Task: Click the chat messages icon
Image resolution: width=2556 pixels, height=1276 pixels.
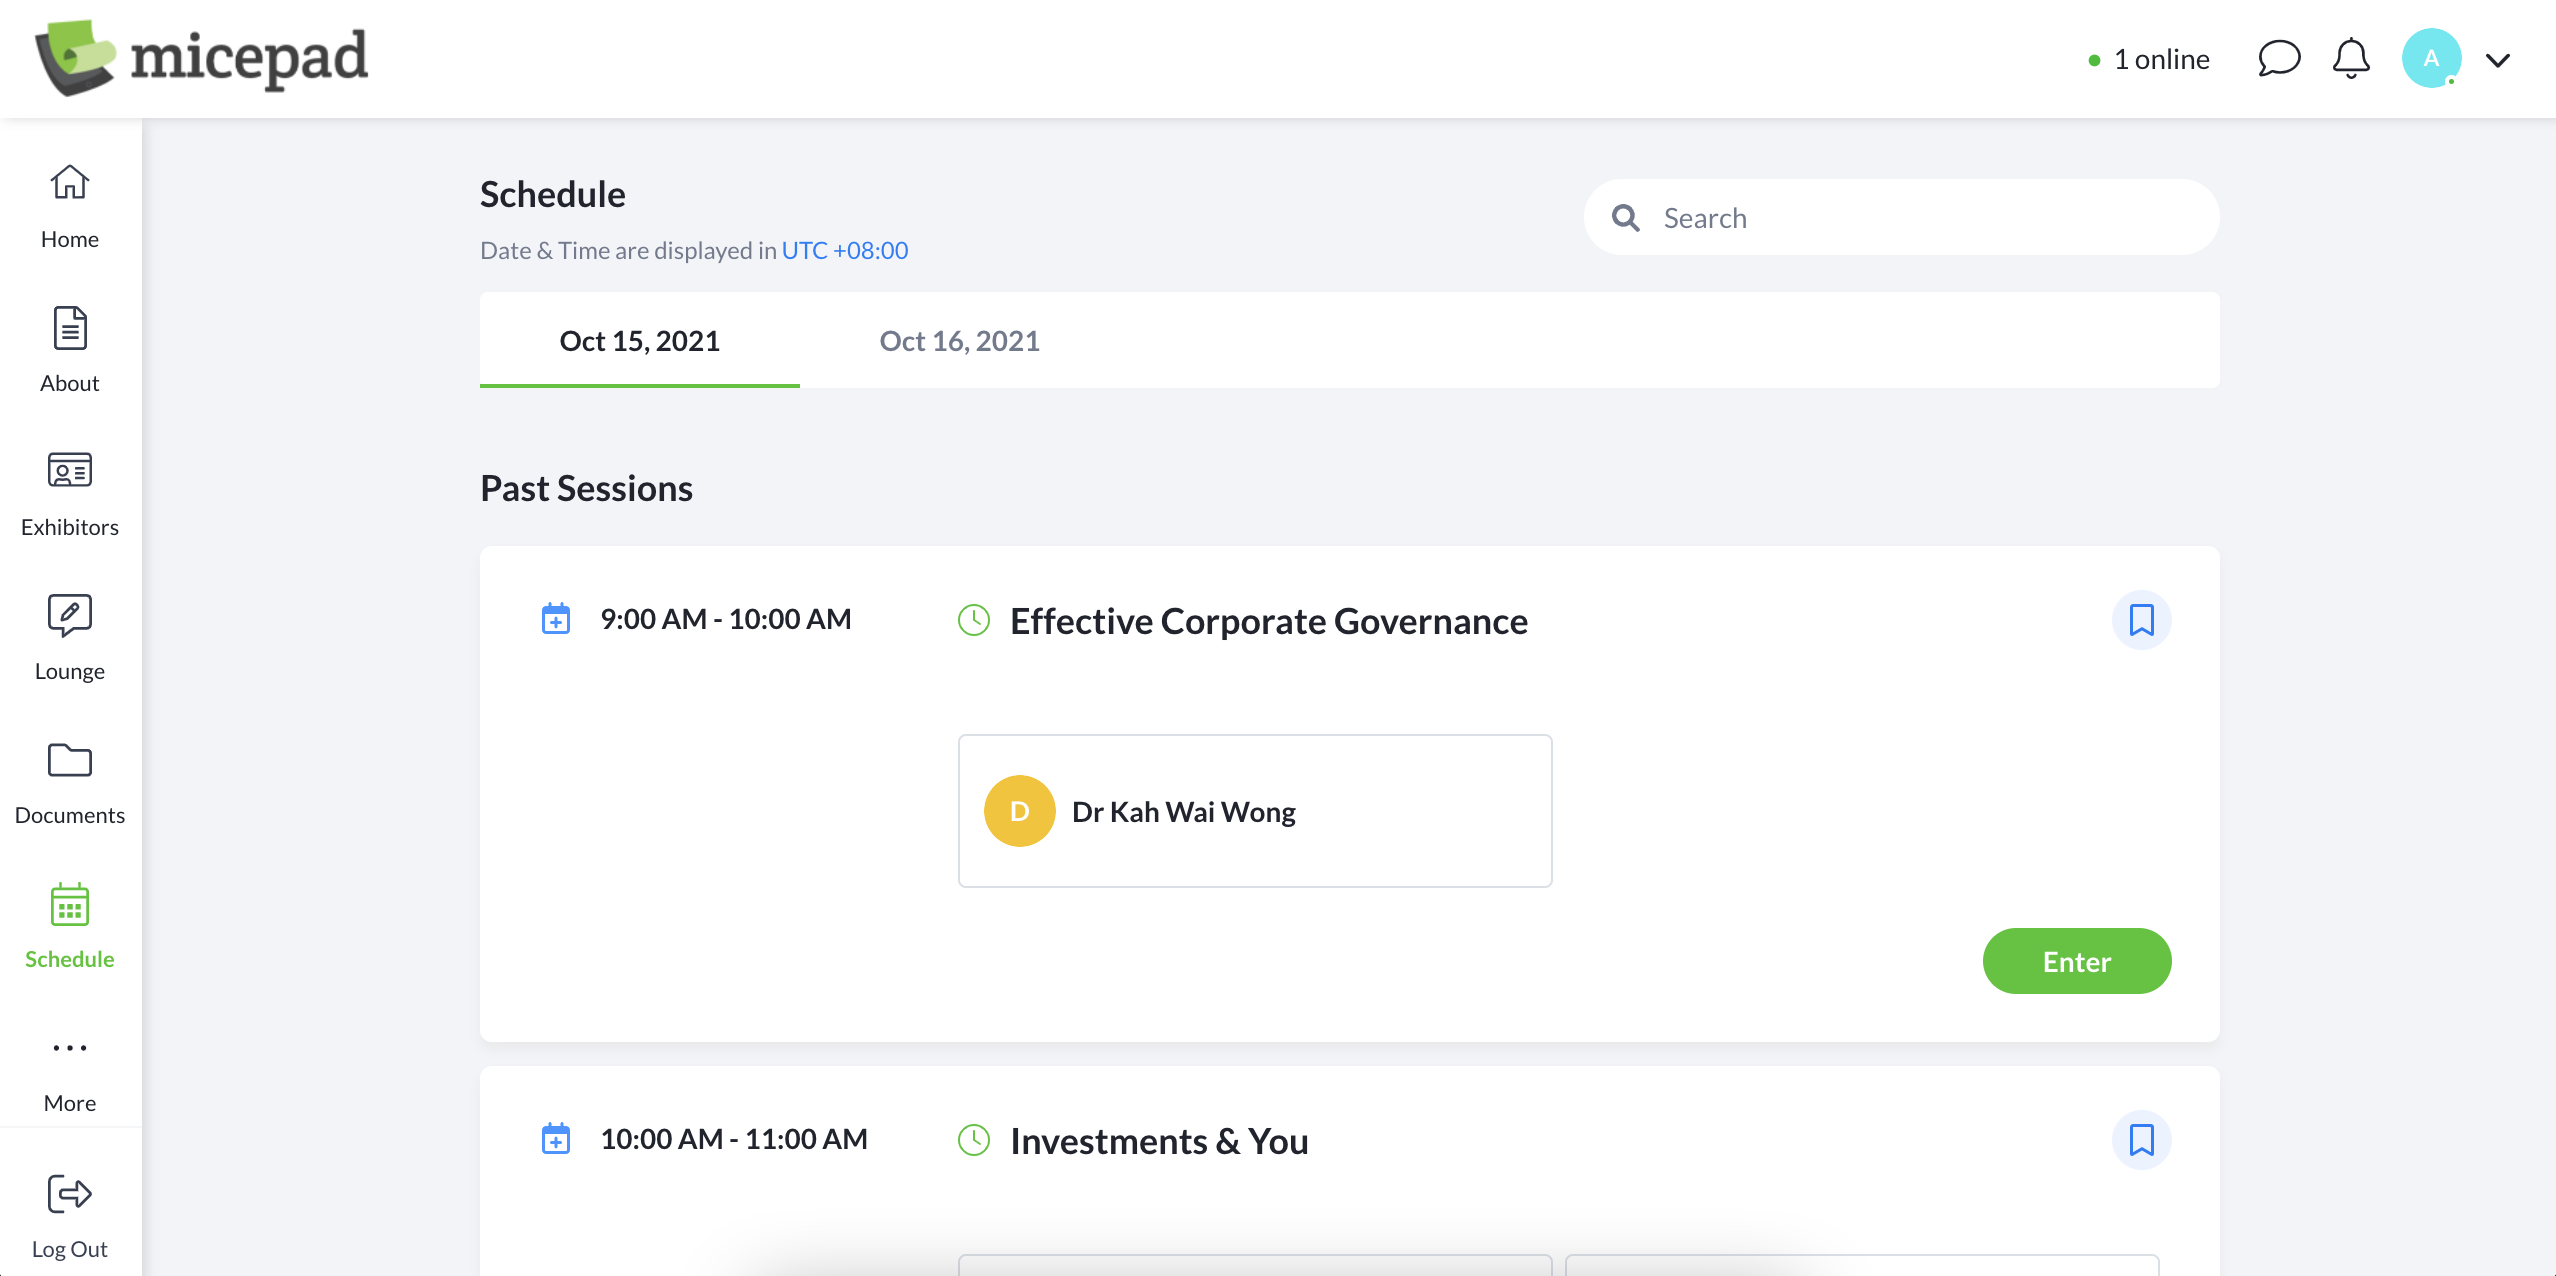Action: (x=2279, y=59)
